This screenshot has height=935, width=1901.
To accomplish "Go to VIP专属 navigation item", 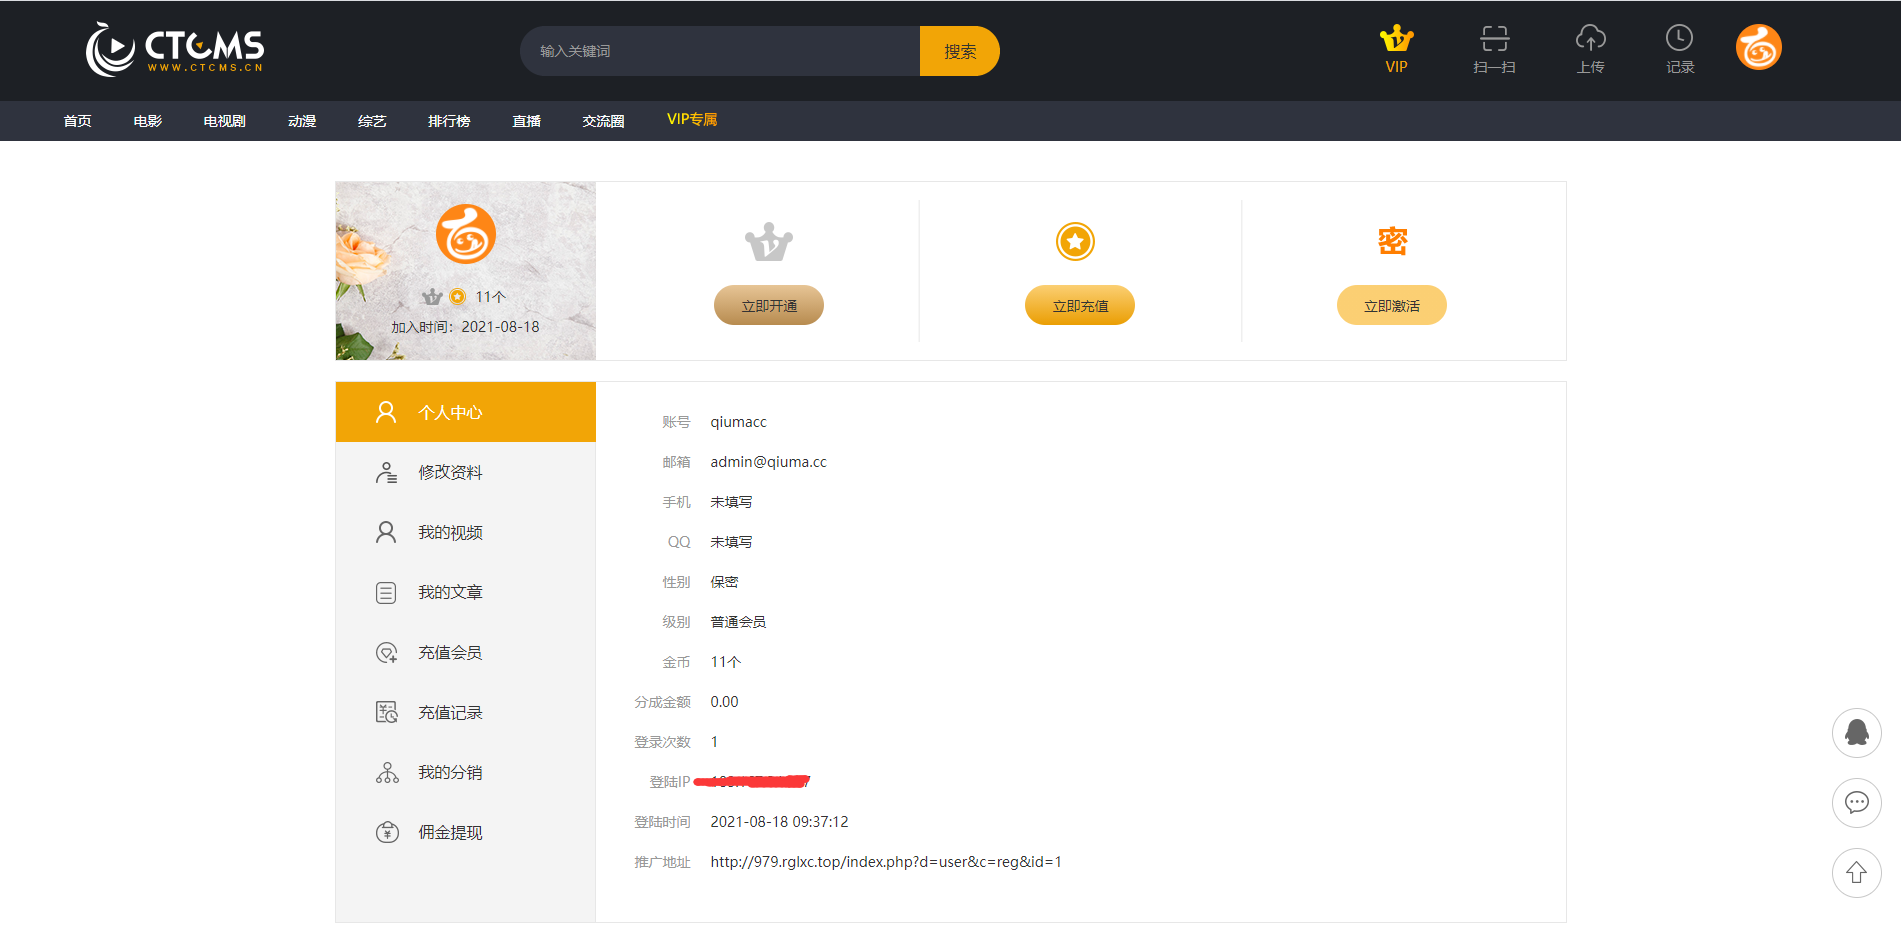I will (x=691, y=120).
